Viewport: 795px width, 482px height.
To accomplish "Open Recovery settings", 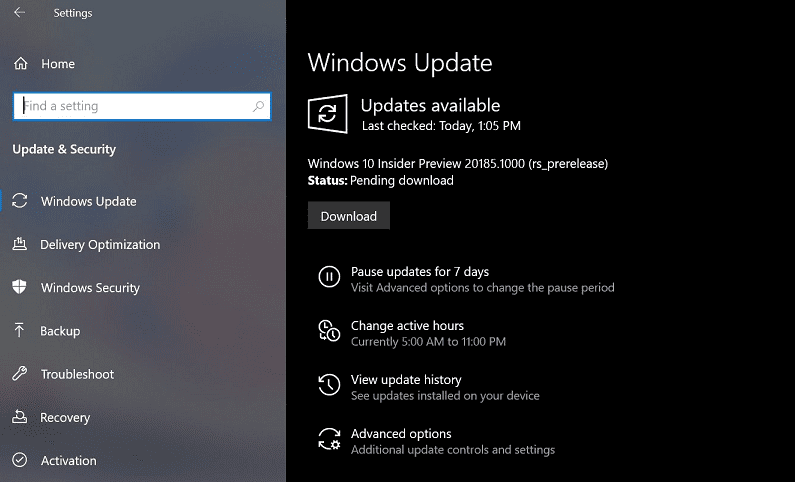I will click(x=65, y=418).
